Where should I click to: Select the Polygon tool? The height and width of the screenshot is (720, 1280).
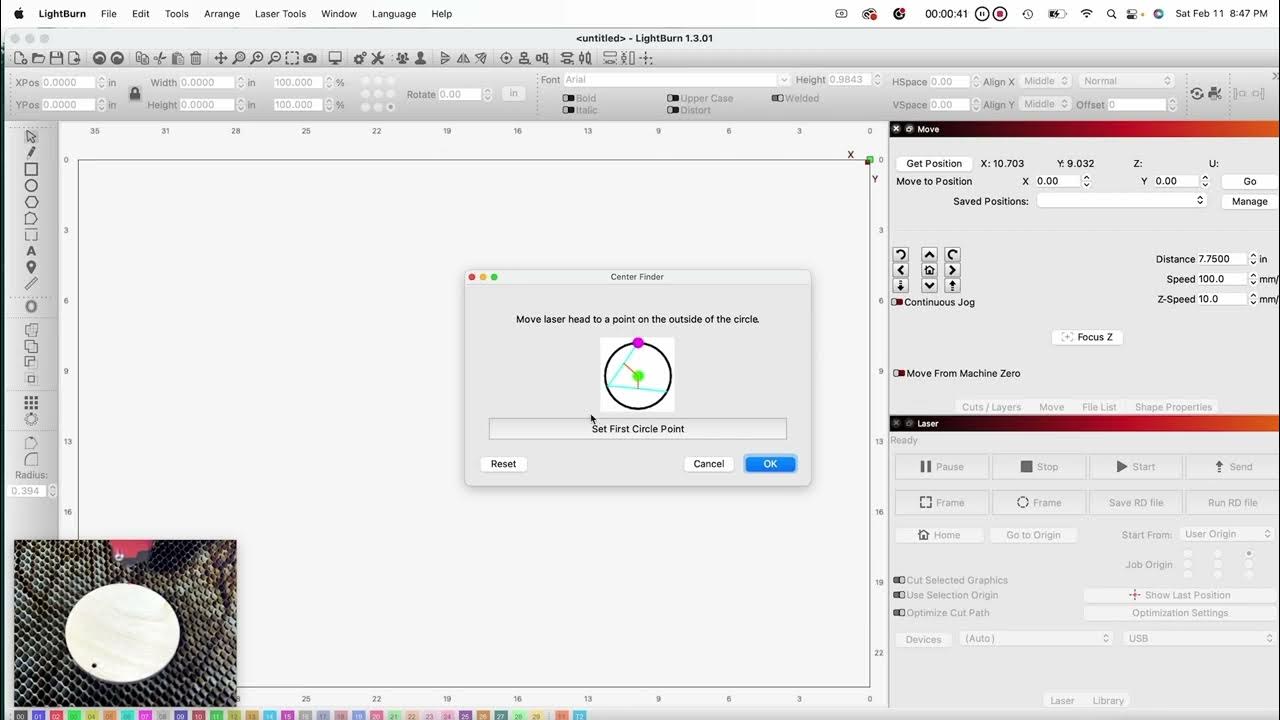point(31,202)
